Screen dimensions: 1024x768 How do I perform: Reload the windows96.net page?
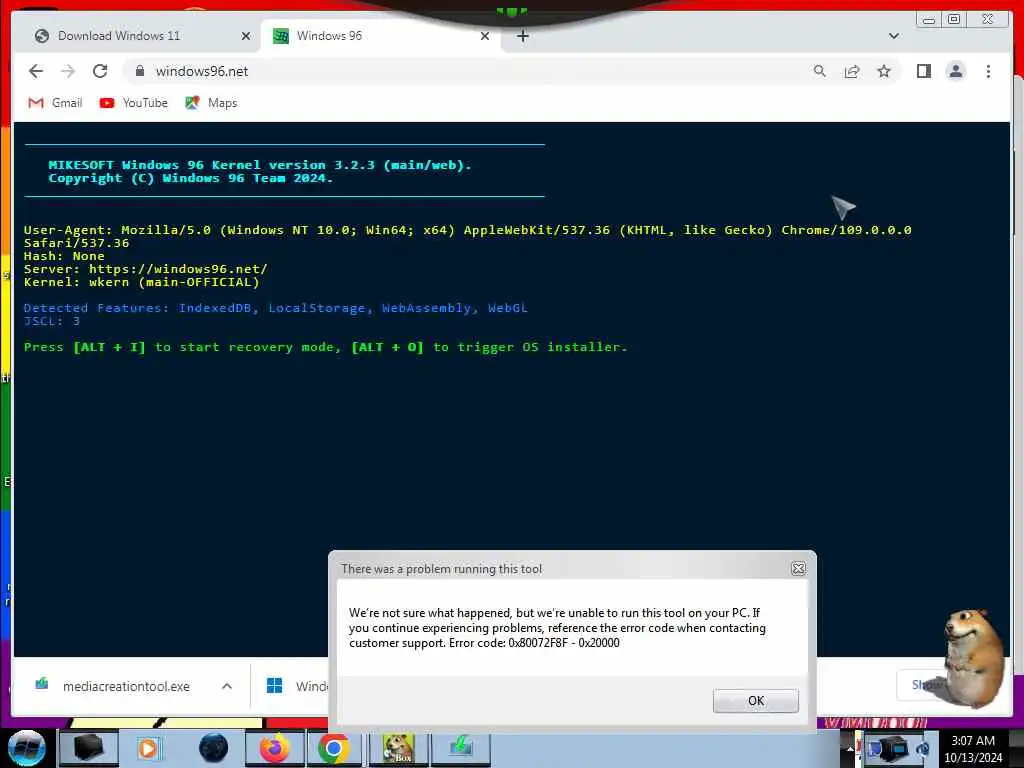(x=100, y=71)
